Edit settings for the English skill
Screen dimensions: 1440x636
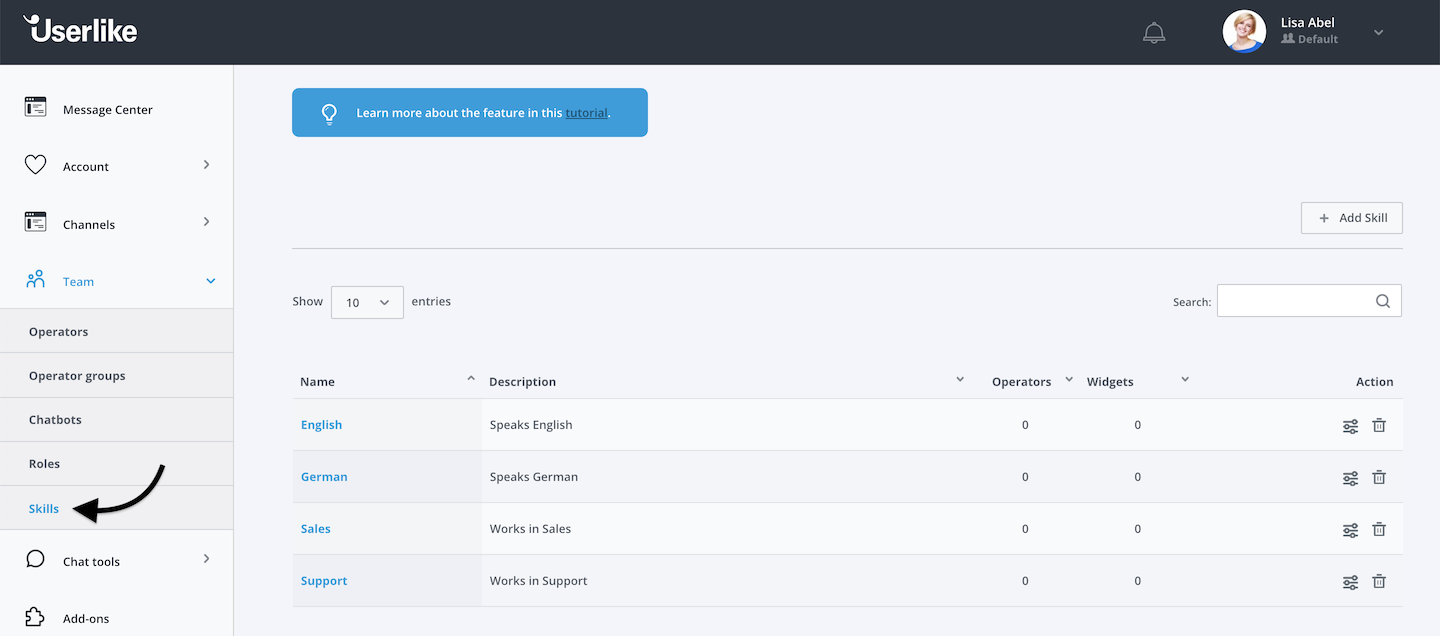click(1350, 426)
